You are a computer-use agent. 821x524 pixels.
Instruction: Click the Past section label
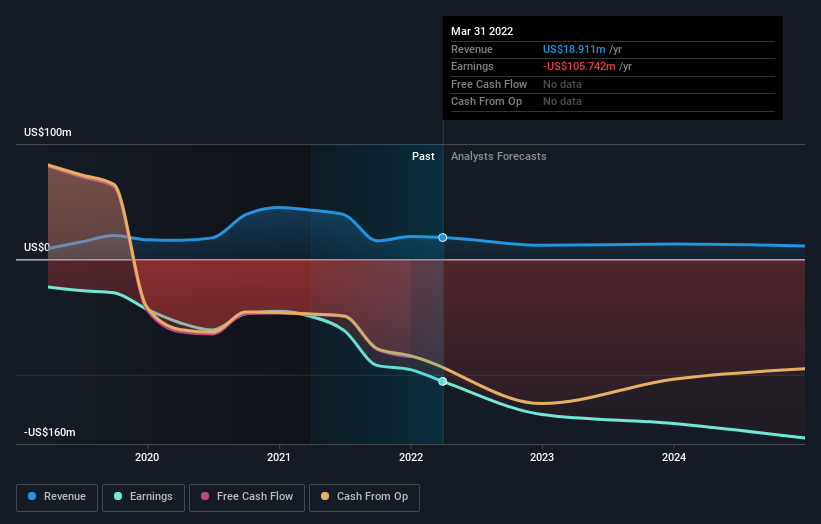pos(423,156)
